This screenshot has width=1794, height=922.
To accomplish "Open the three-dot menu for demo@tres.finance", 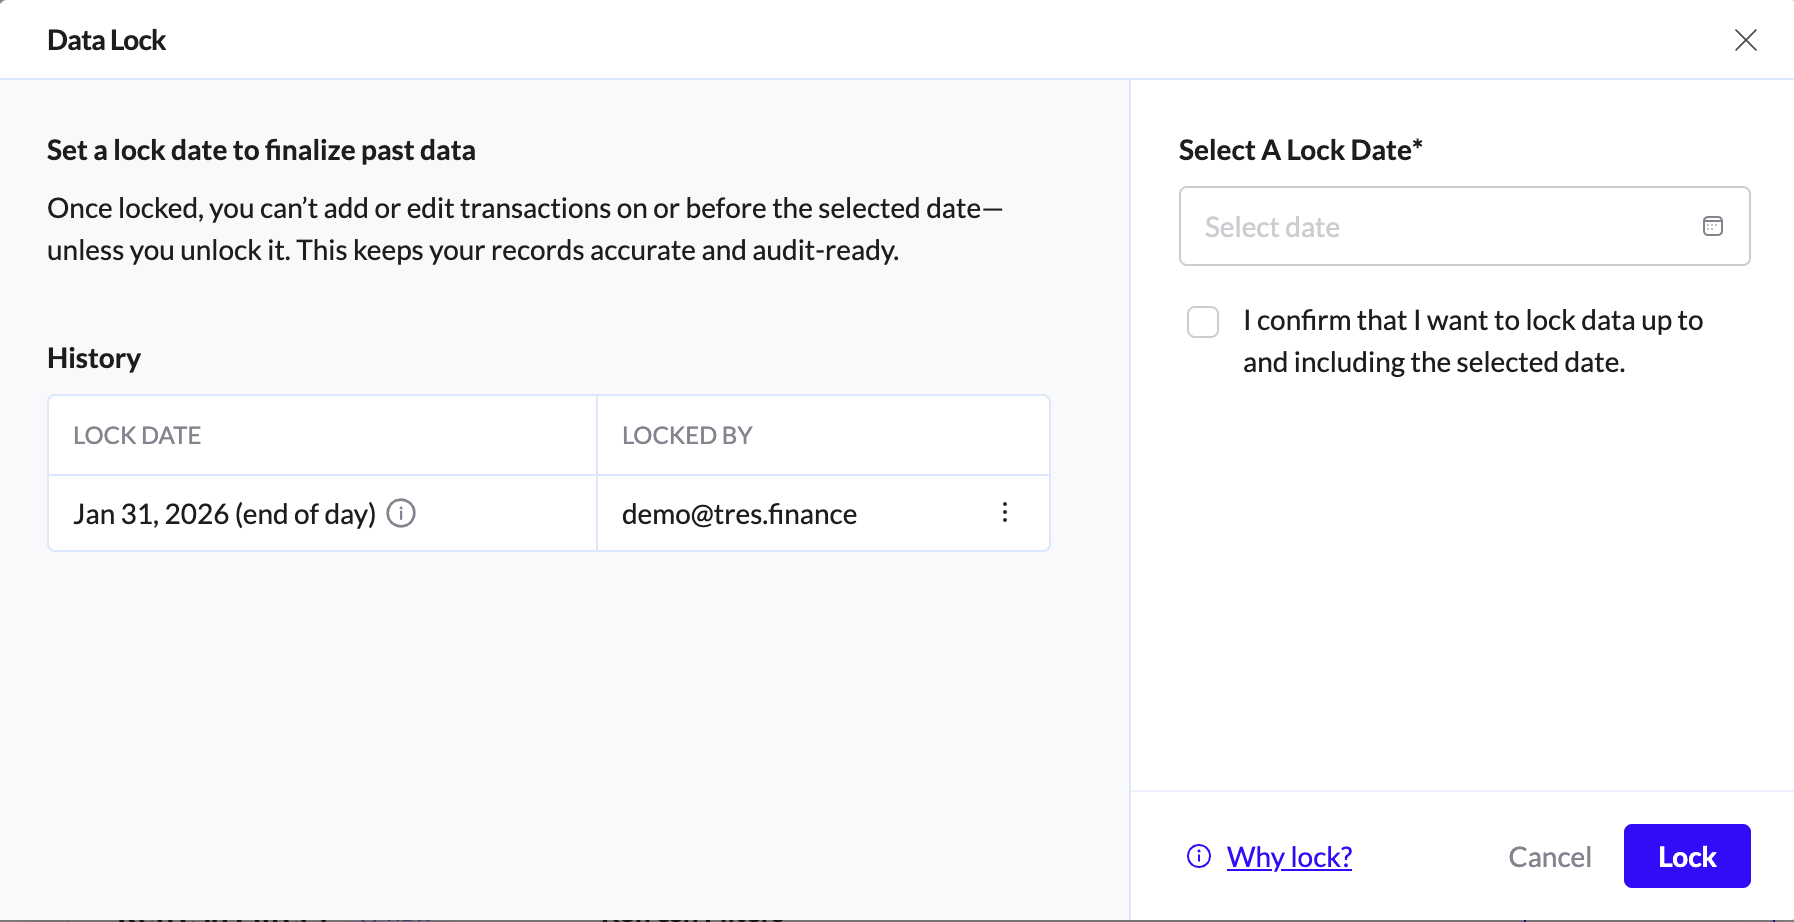I will click(1004, 513).
